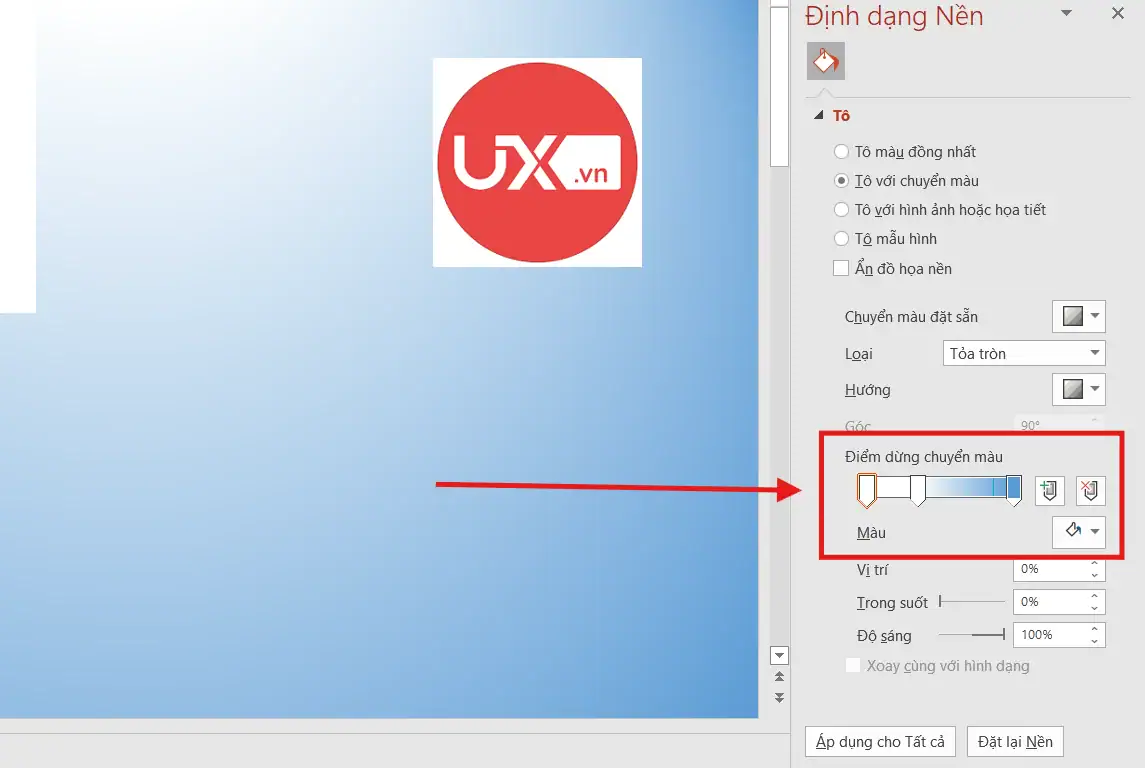The image size is (1145, 768).
Task: Click the Áp dụng cho Tất cả button
Action: [x=880, y=742]
